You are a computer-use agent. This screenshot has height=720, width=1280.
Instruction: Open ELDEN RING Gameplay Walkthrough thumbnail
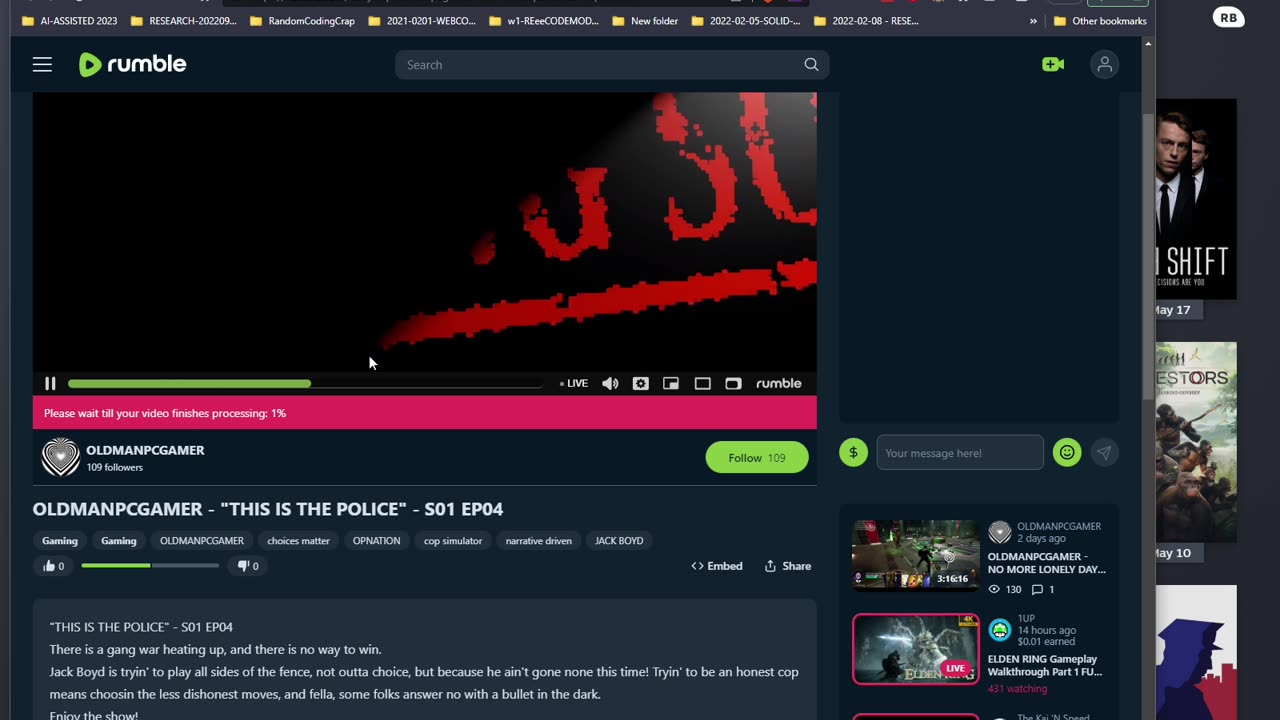coord(915,649)
